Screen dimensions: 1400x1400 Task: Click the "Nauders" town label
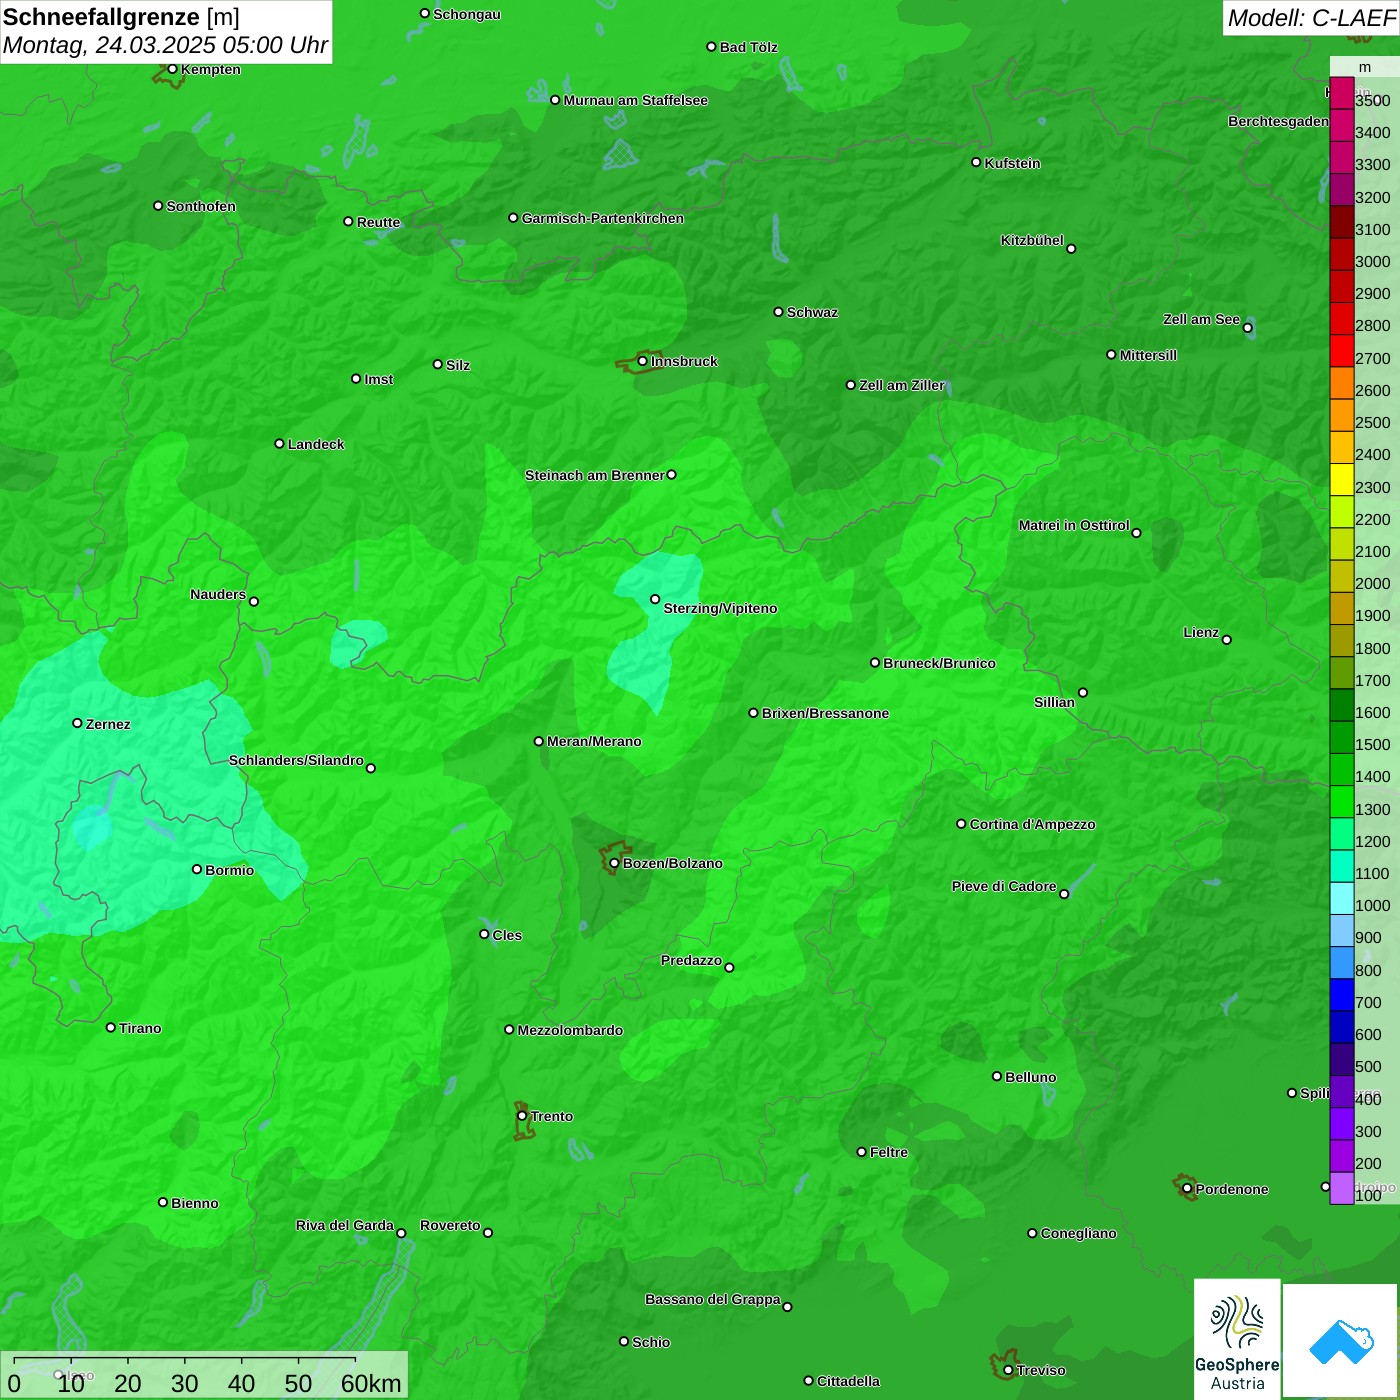[x=218, y=594]
